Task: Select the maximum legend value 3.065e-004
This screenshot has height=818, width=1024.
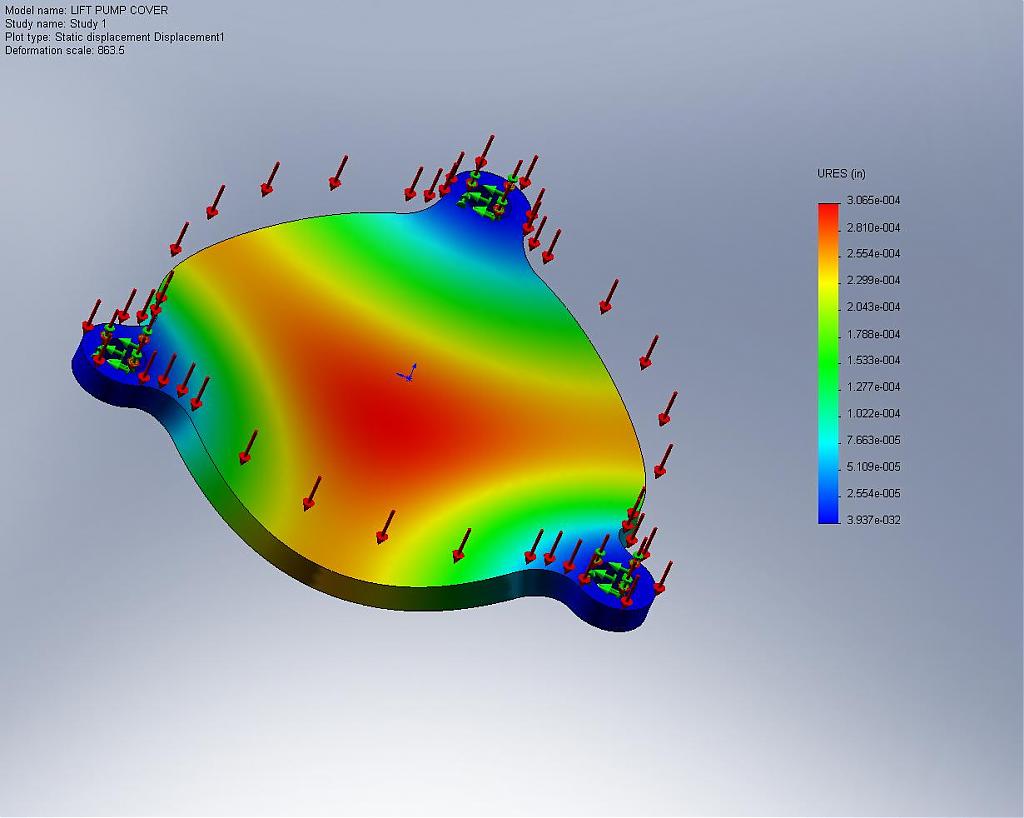Action: [873, 201]
